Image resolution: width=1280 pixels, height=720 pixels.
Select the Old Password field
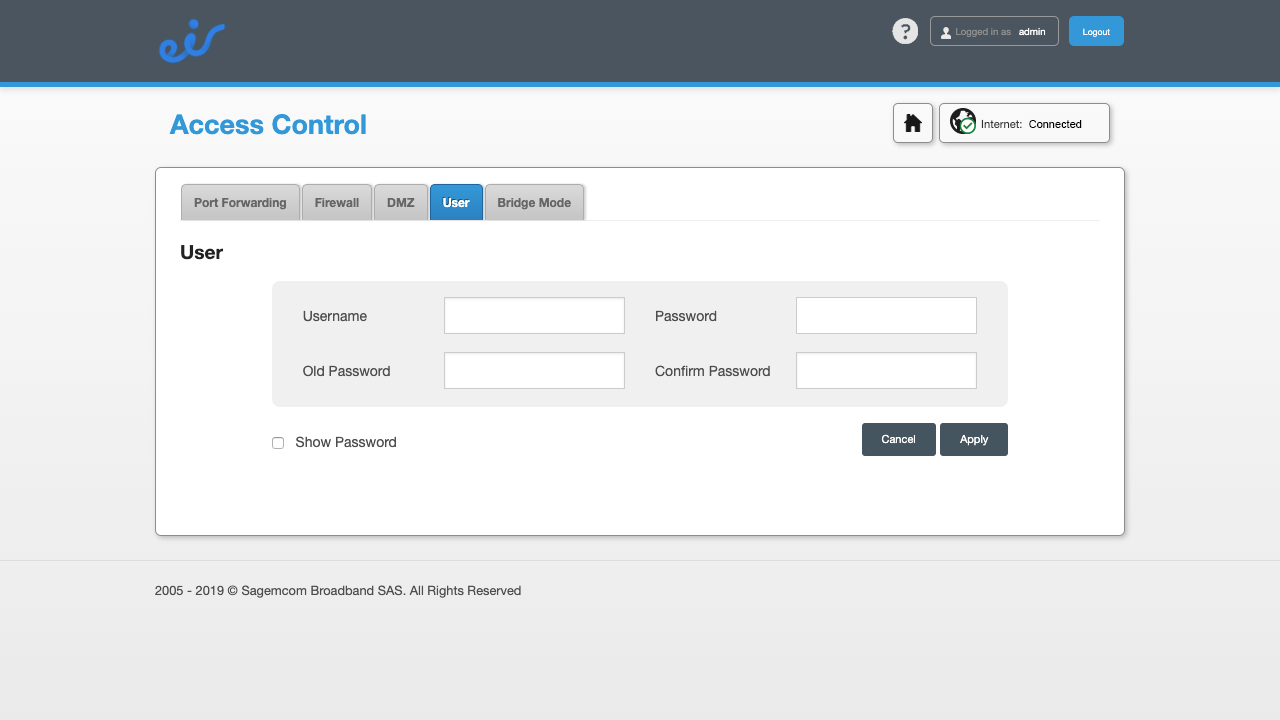pyautogui.click(x=534, y=370)
